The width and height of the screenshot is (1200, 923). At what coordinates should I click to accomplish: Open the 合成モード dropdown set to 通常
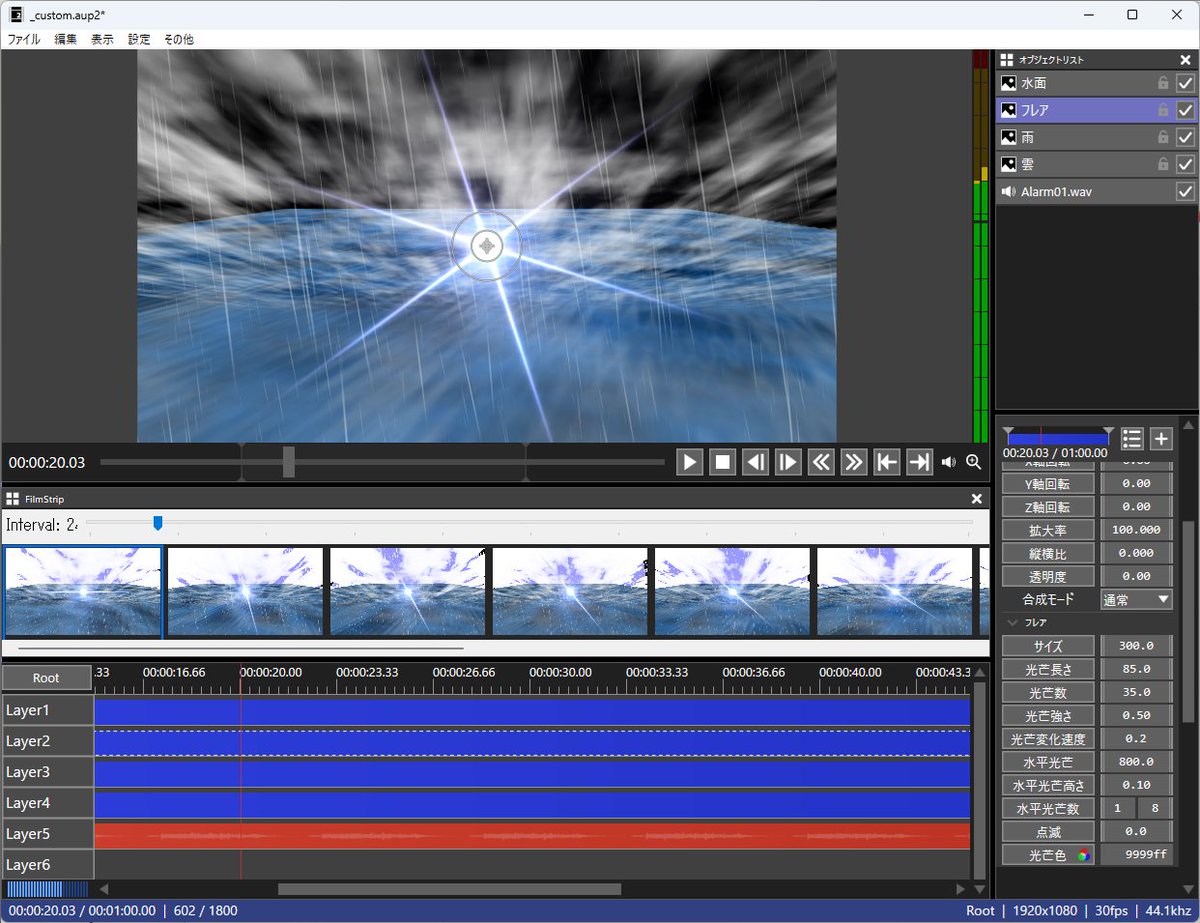[x=1136, y=600]
